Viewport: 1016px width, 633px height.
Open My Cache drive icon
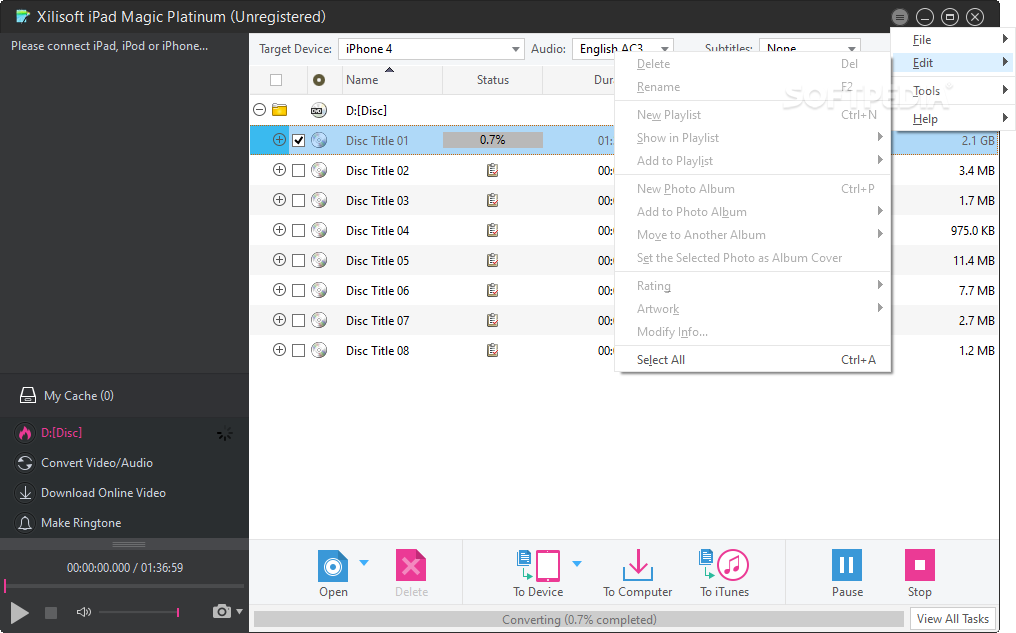28,395
